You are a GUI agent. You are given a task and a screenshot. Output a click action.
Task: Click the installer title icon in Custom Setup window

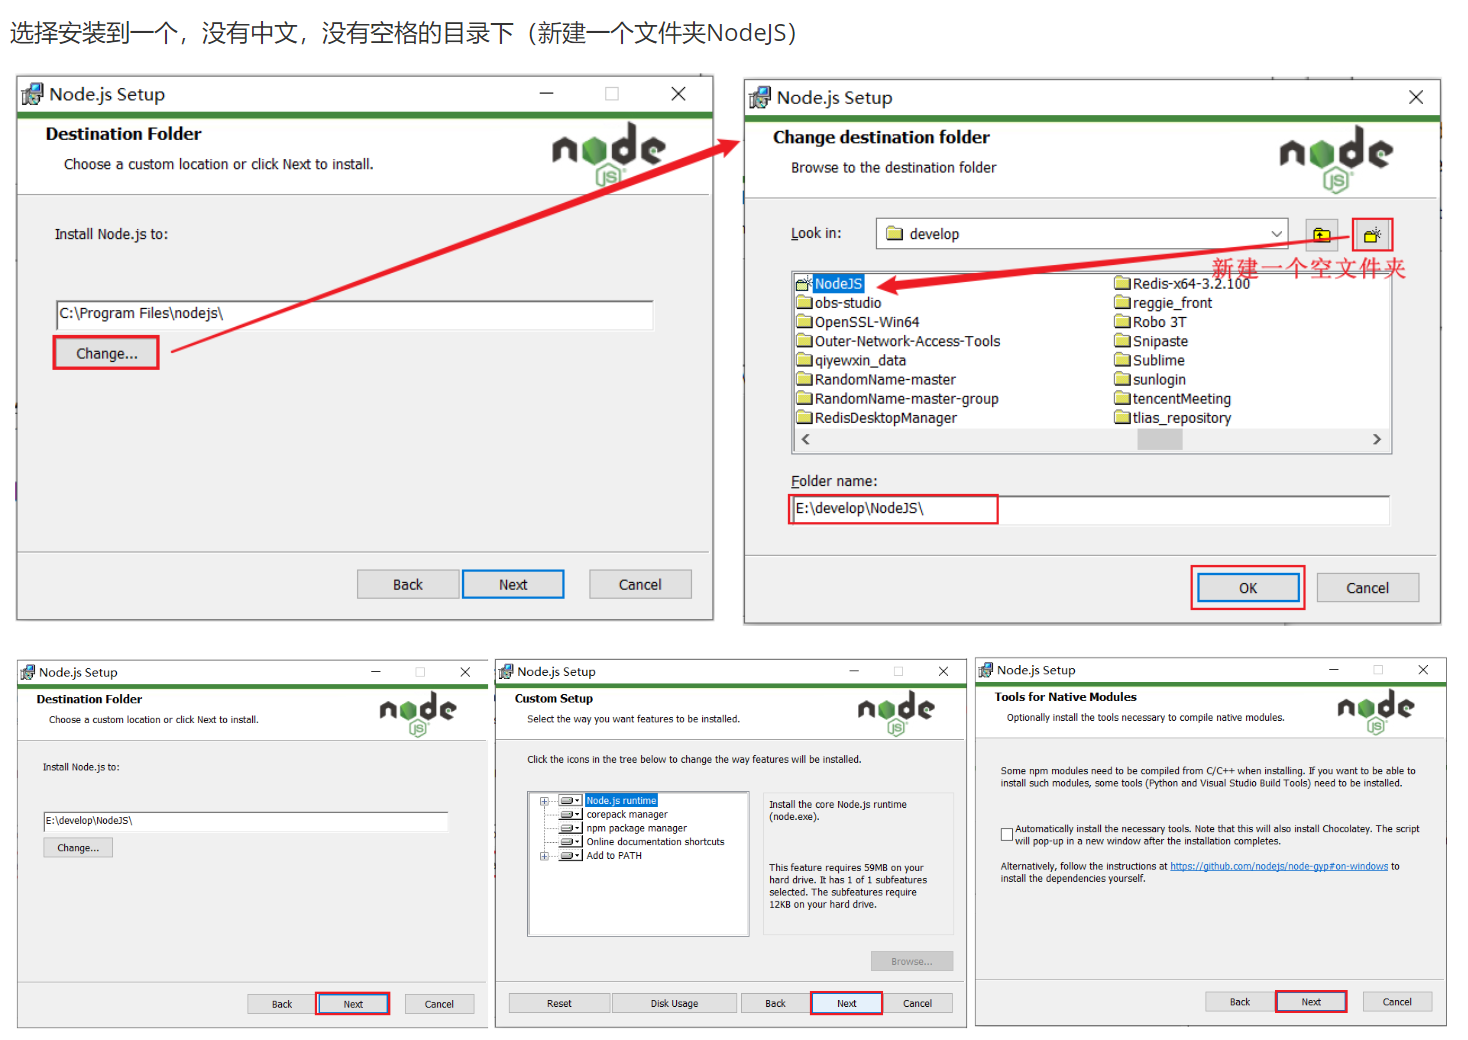(506, 671)
